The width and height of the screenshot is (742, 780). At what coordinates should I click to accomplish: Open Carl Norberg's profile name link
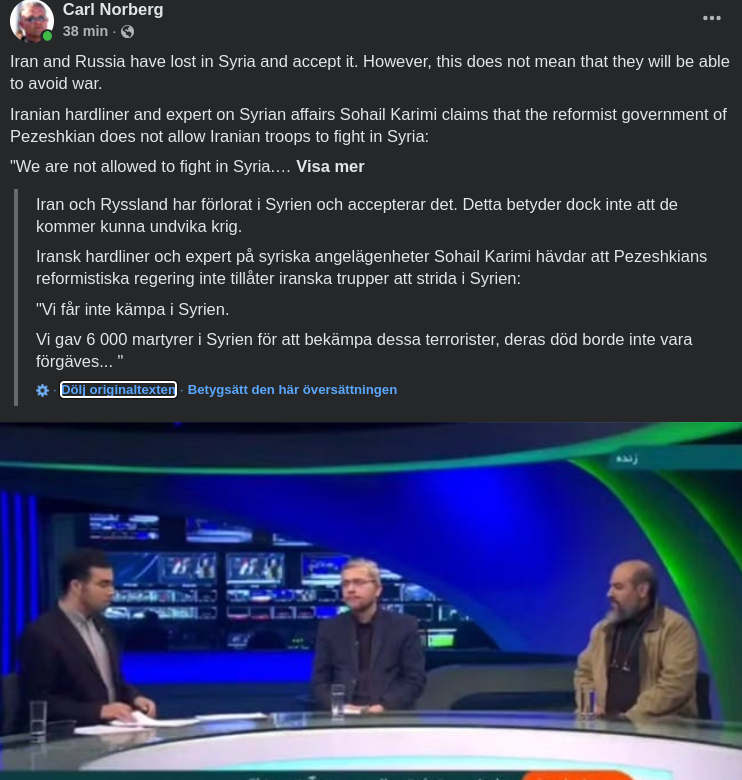click(113, 9)
